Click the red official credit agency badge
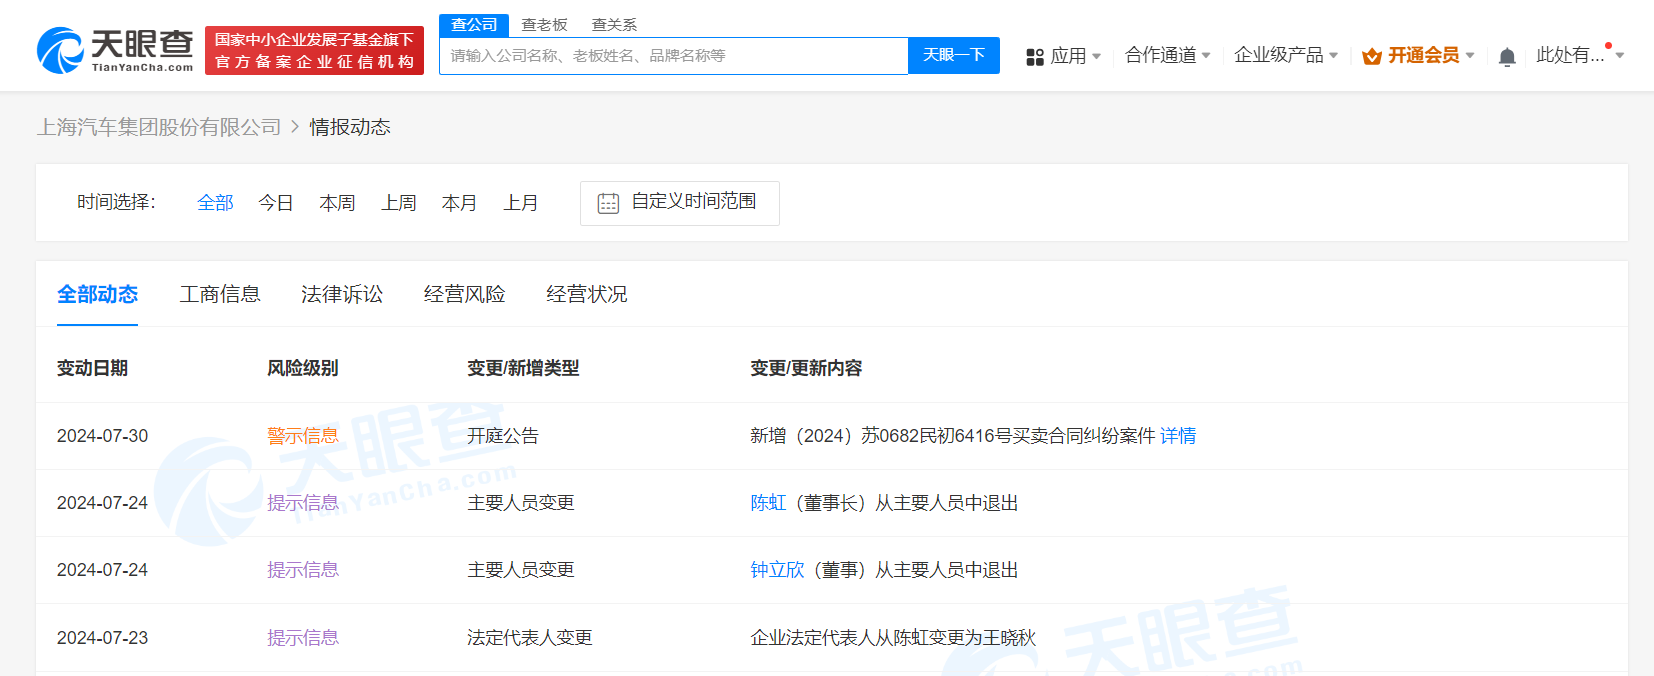This screenshot has height=676, width=1654. pyautogui.click(x=314, y=50)
